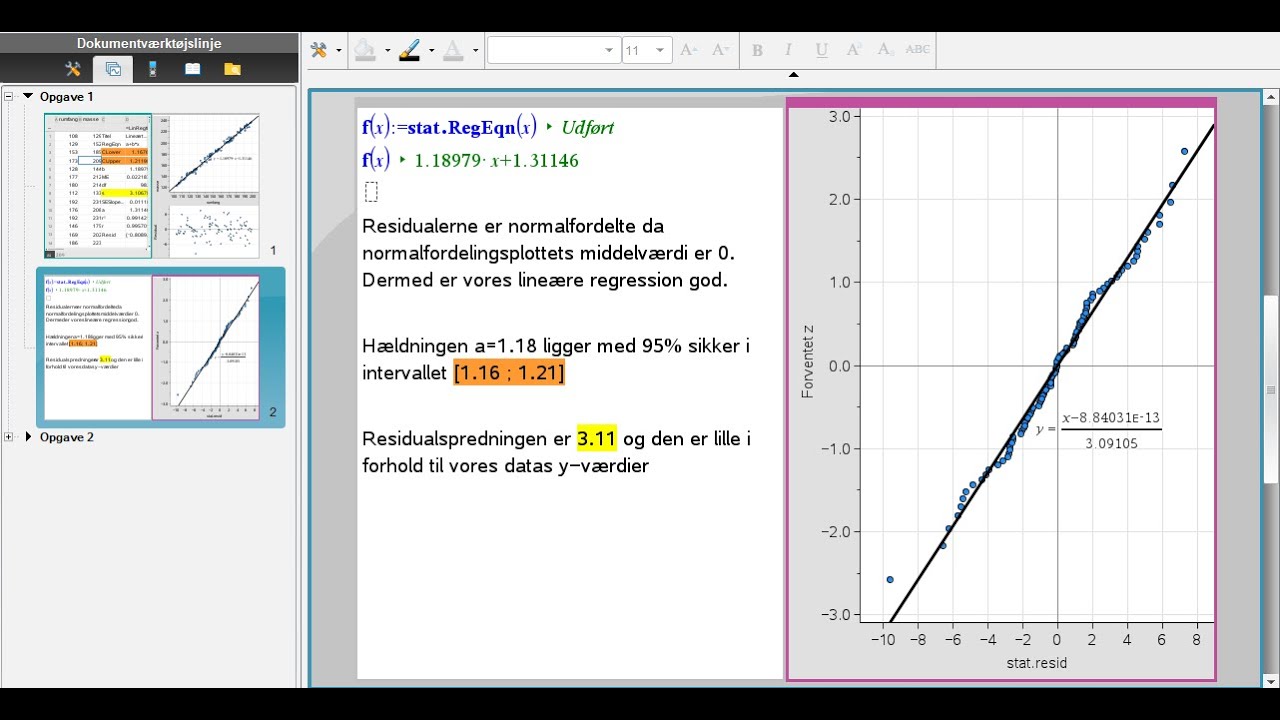
Task: Collapse Opgave 1 with minus box
Action: click(9, 97)
